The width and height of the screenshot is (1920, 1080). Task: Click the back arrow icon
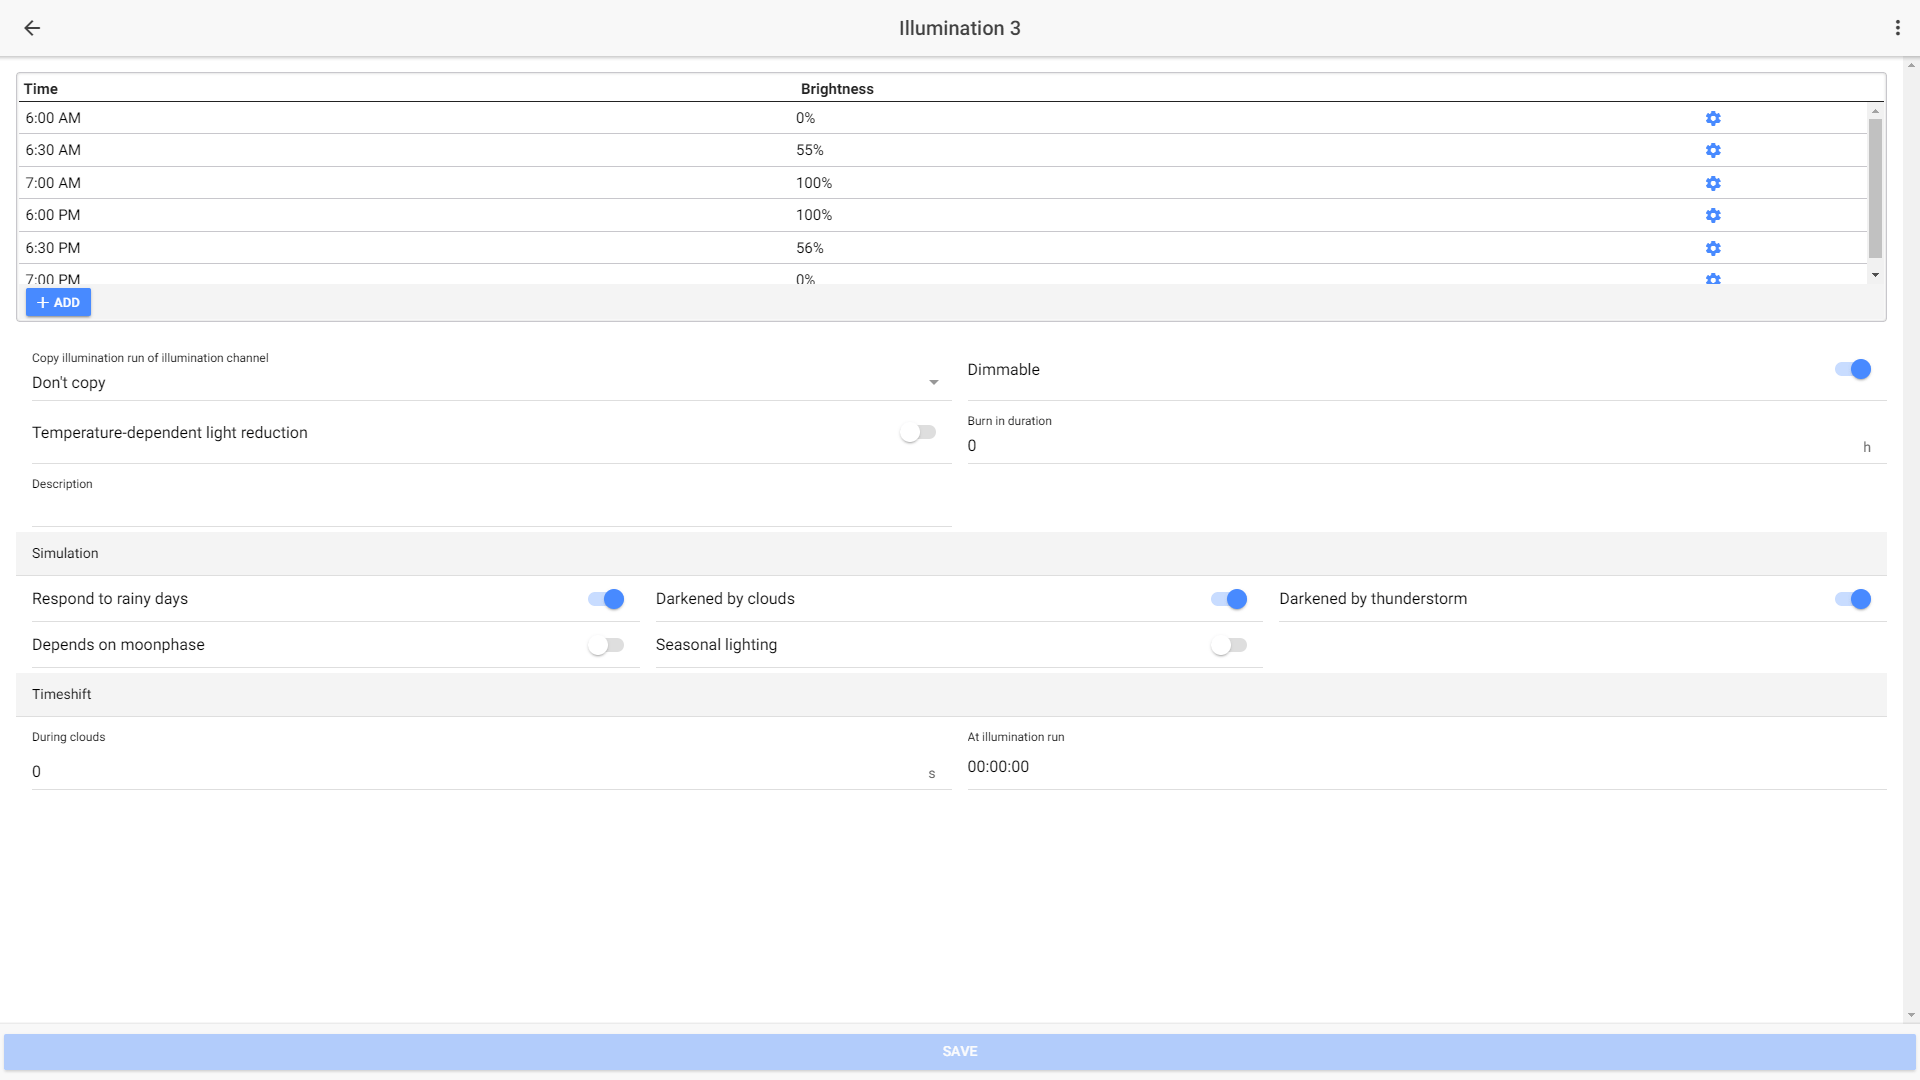[x=32, y=28]
